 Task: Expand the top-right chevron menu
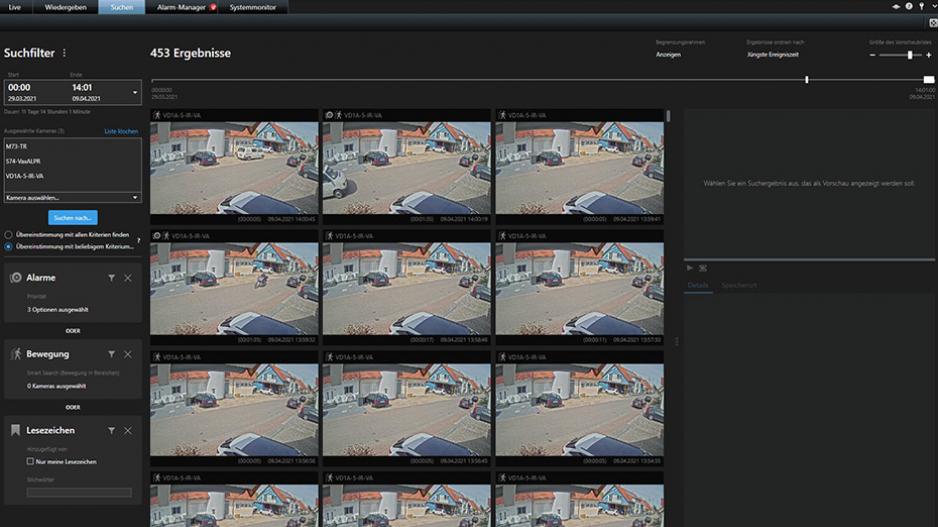[934, 6]
